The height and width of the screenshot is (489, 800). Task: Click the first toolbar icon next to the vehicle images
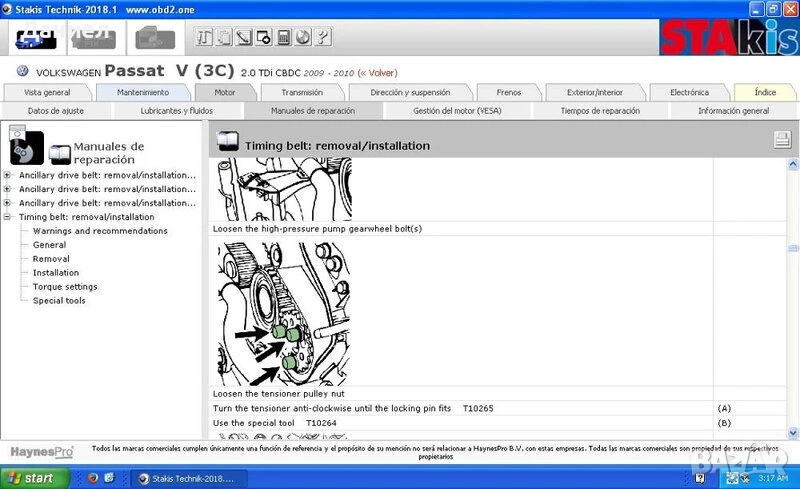pos(203,39)
